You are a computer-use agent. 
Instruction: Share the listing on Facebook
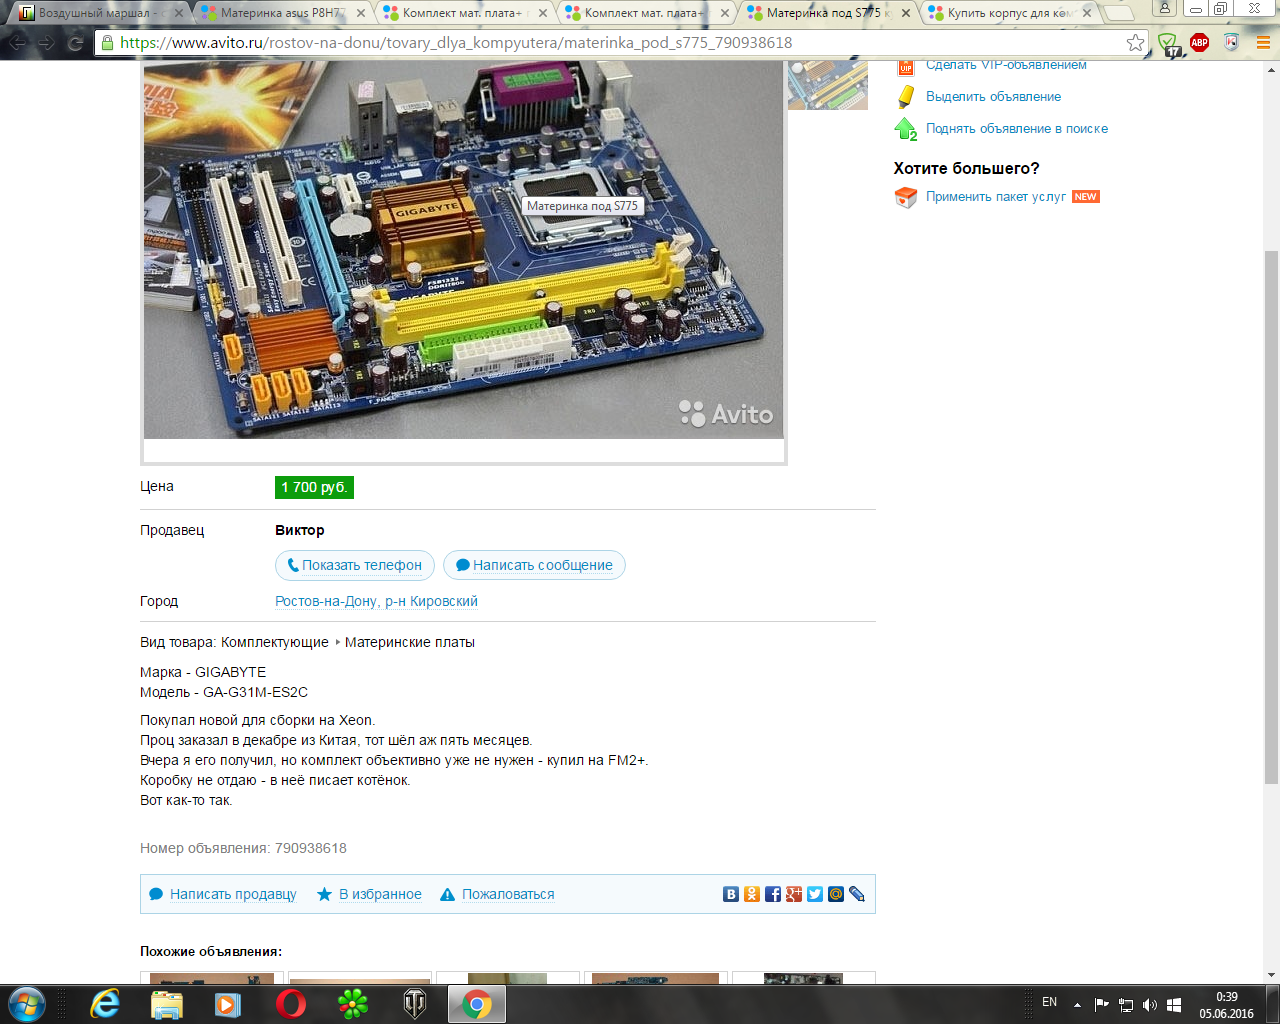point(773,894)
